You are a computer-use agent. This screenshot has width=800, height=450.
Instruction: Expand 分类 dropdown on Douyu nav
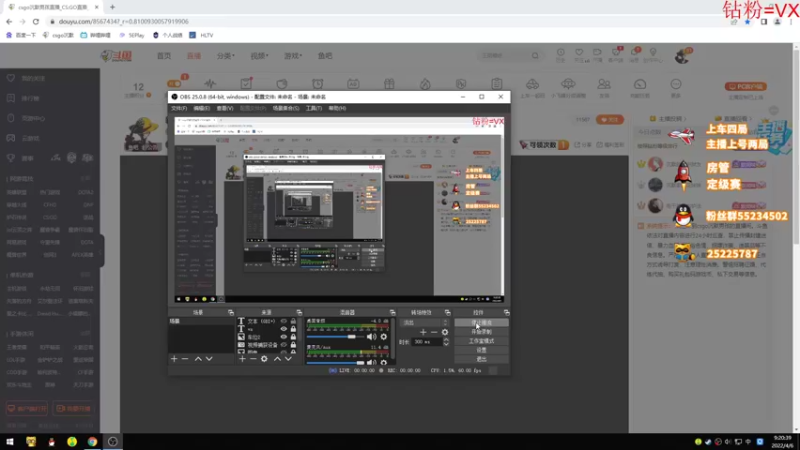(226, 56)
